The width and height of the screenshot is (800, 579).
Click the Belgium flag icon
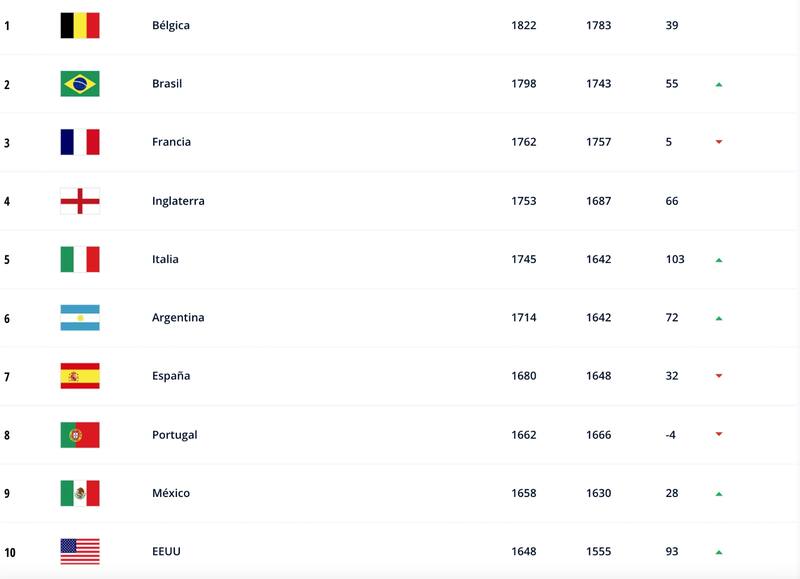80,25
